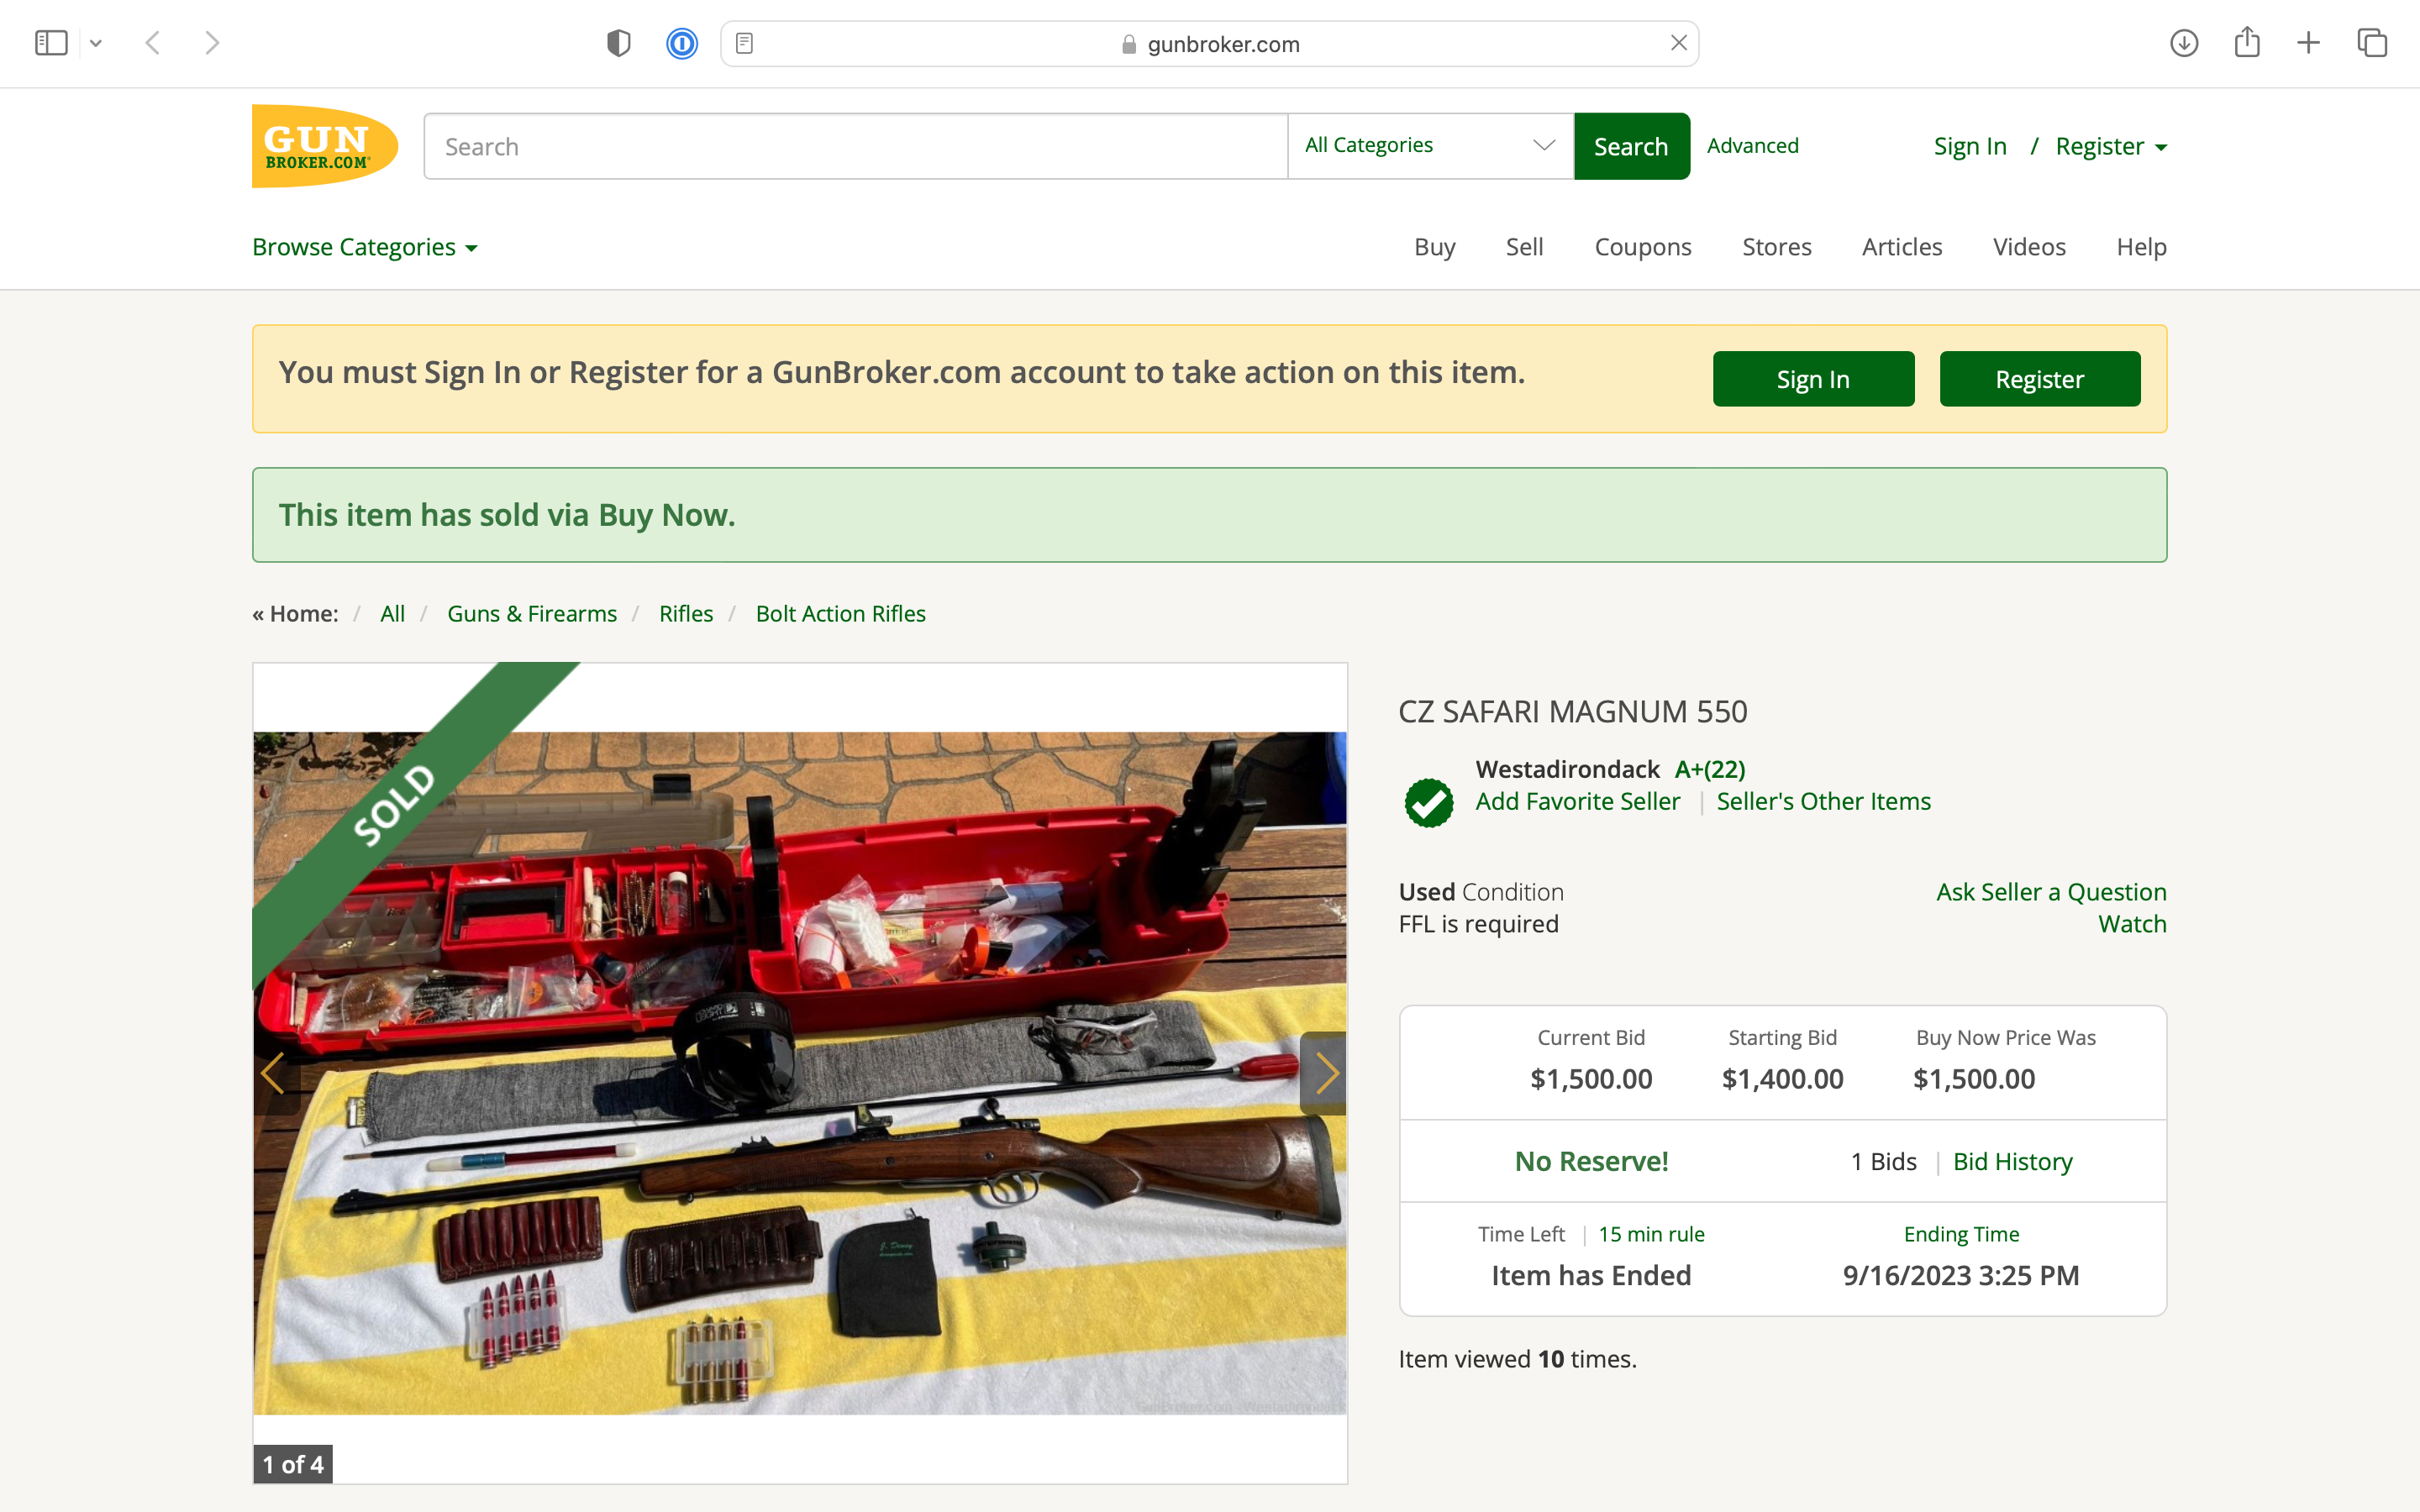
Task: Show the reader view page icon
Action: coord(744,43)
